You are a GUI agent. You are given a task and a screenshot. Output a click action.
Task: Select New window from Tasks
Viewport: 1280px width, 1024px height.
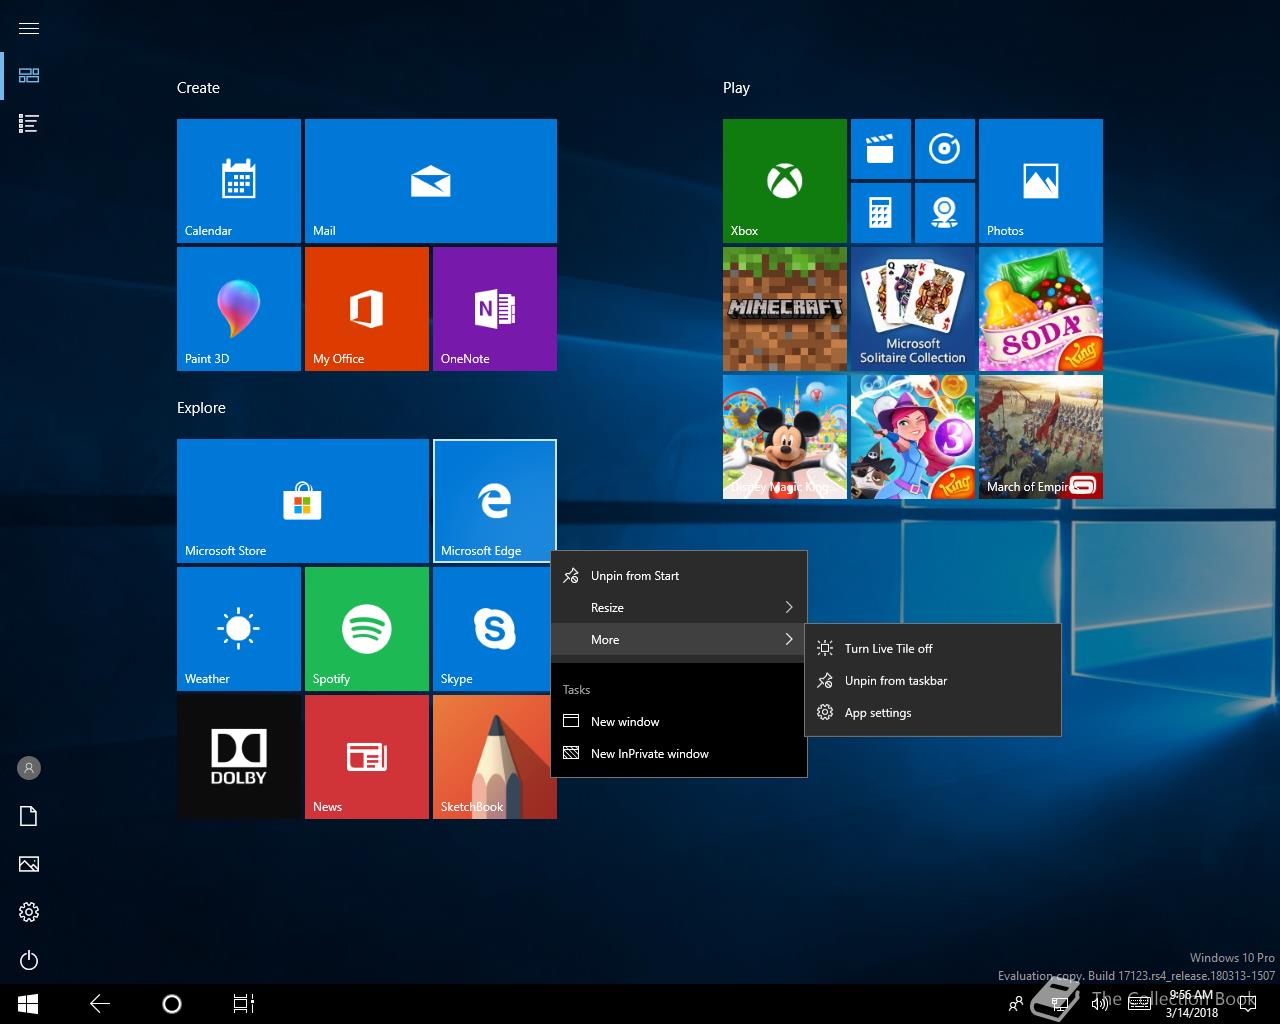coord(625,722)
